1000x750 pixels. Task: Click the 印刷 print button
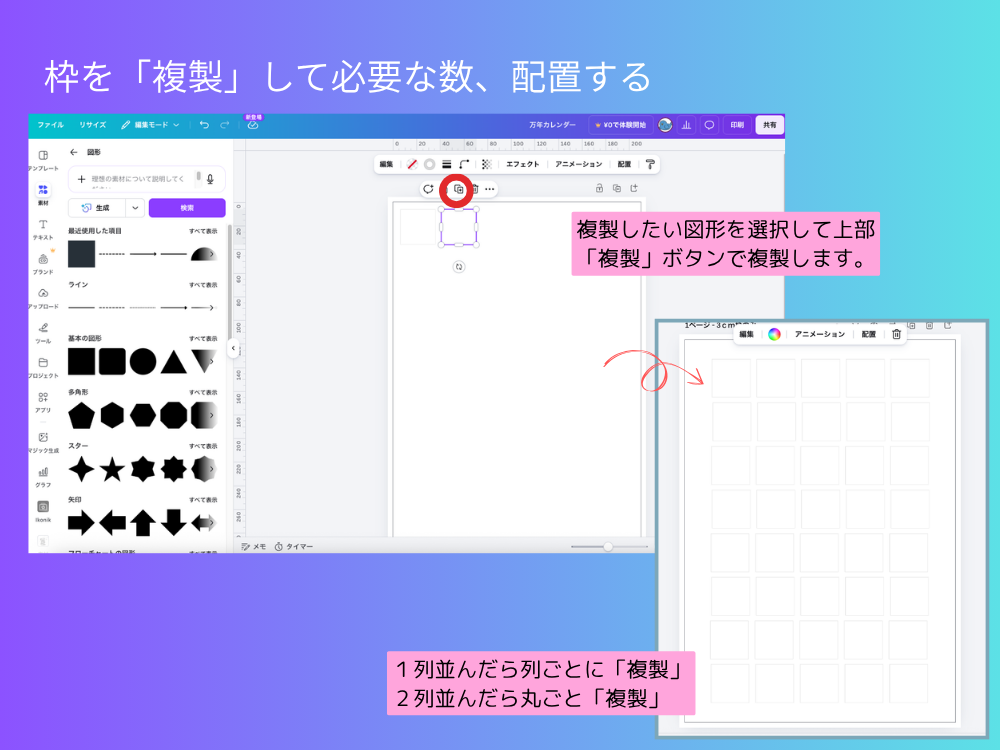[737, 125]
